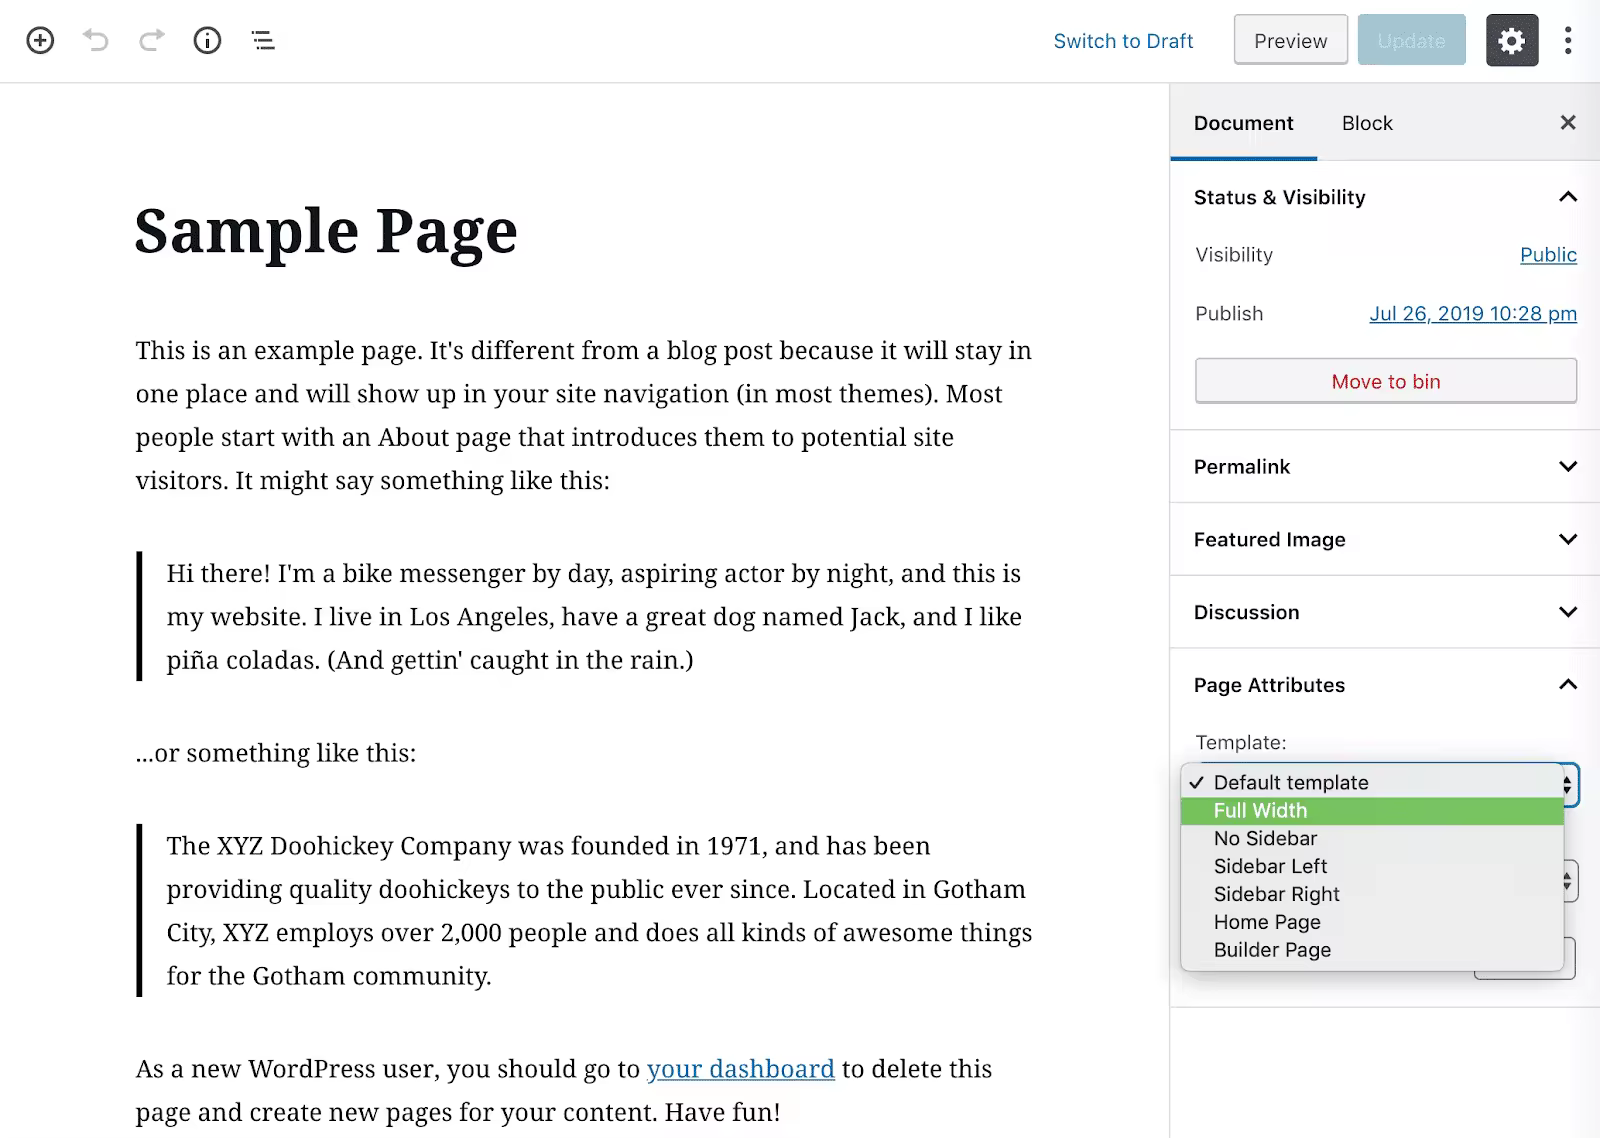1600x1138 pixels.
Task: Choose Default template option
Action: click(x=1372, y=783)
